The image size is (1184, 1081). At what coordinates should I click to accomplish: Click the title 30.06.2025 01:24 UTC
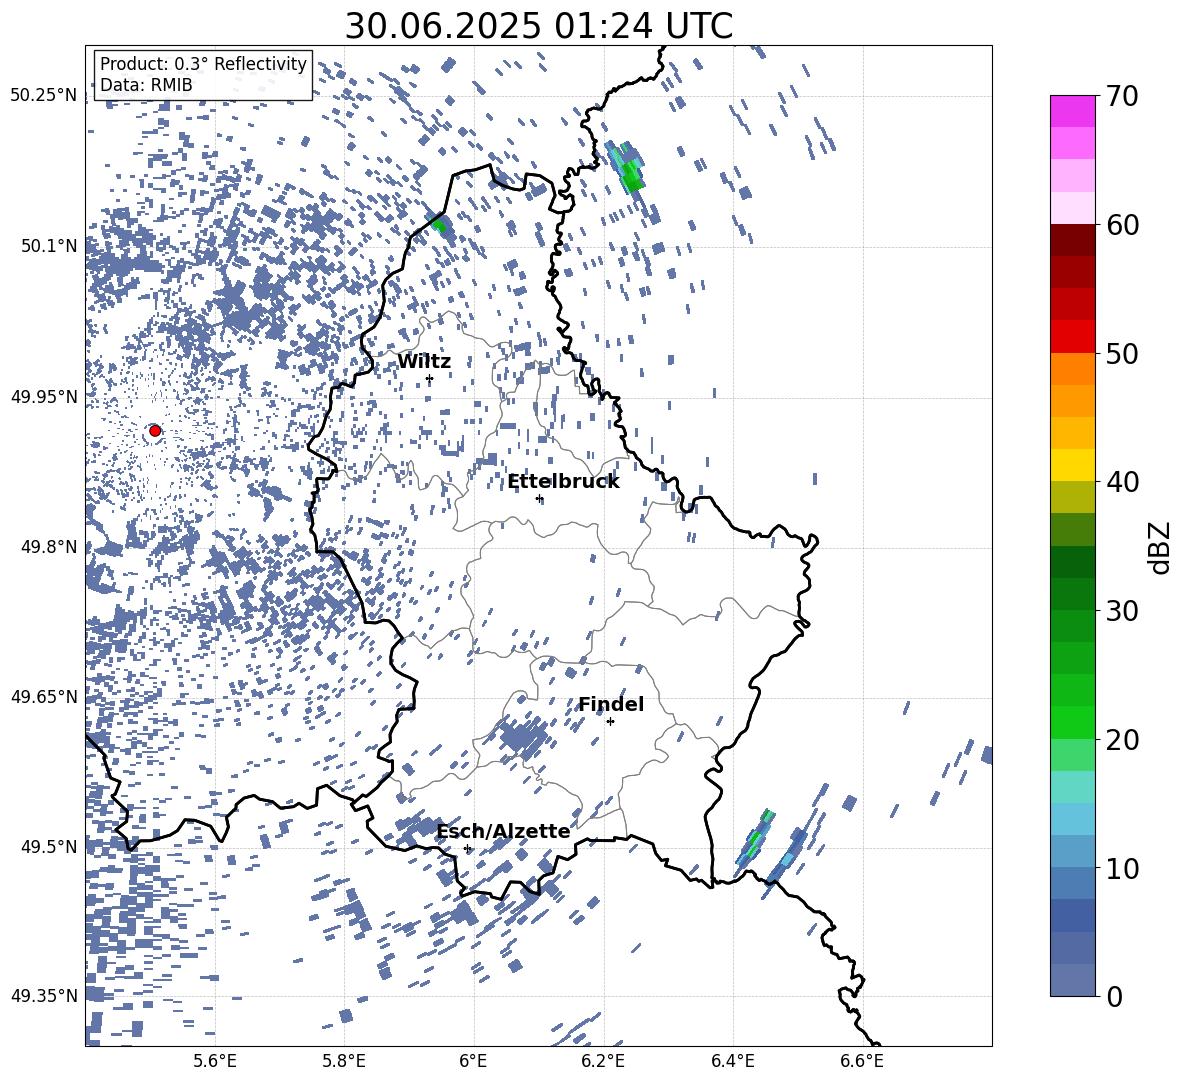pyautogui.click(x=539, y=26)
